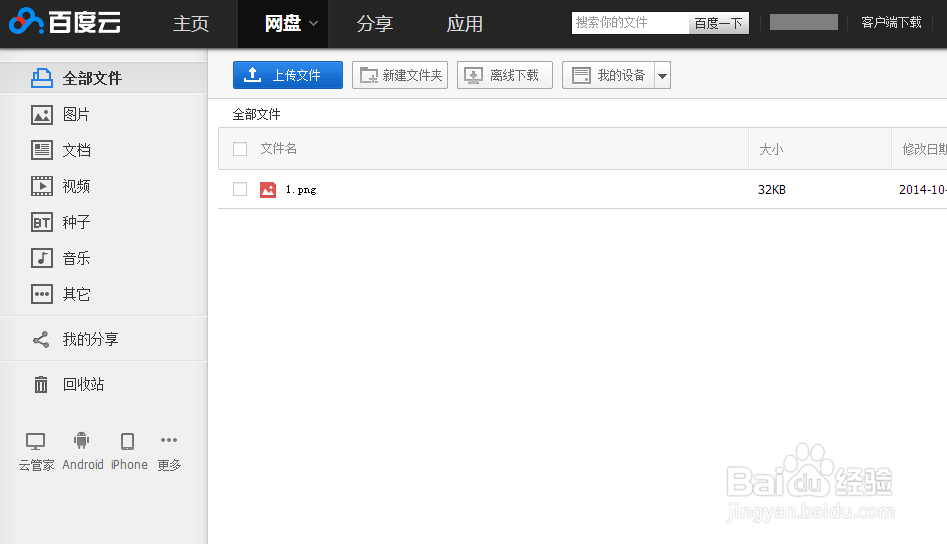Image resolution: width=947 pixels, height=544 pixels.
Task: Select the 视频 video icon
Action: [42, 186]
